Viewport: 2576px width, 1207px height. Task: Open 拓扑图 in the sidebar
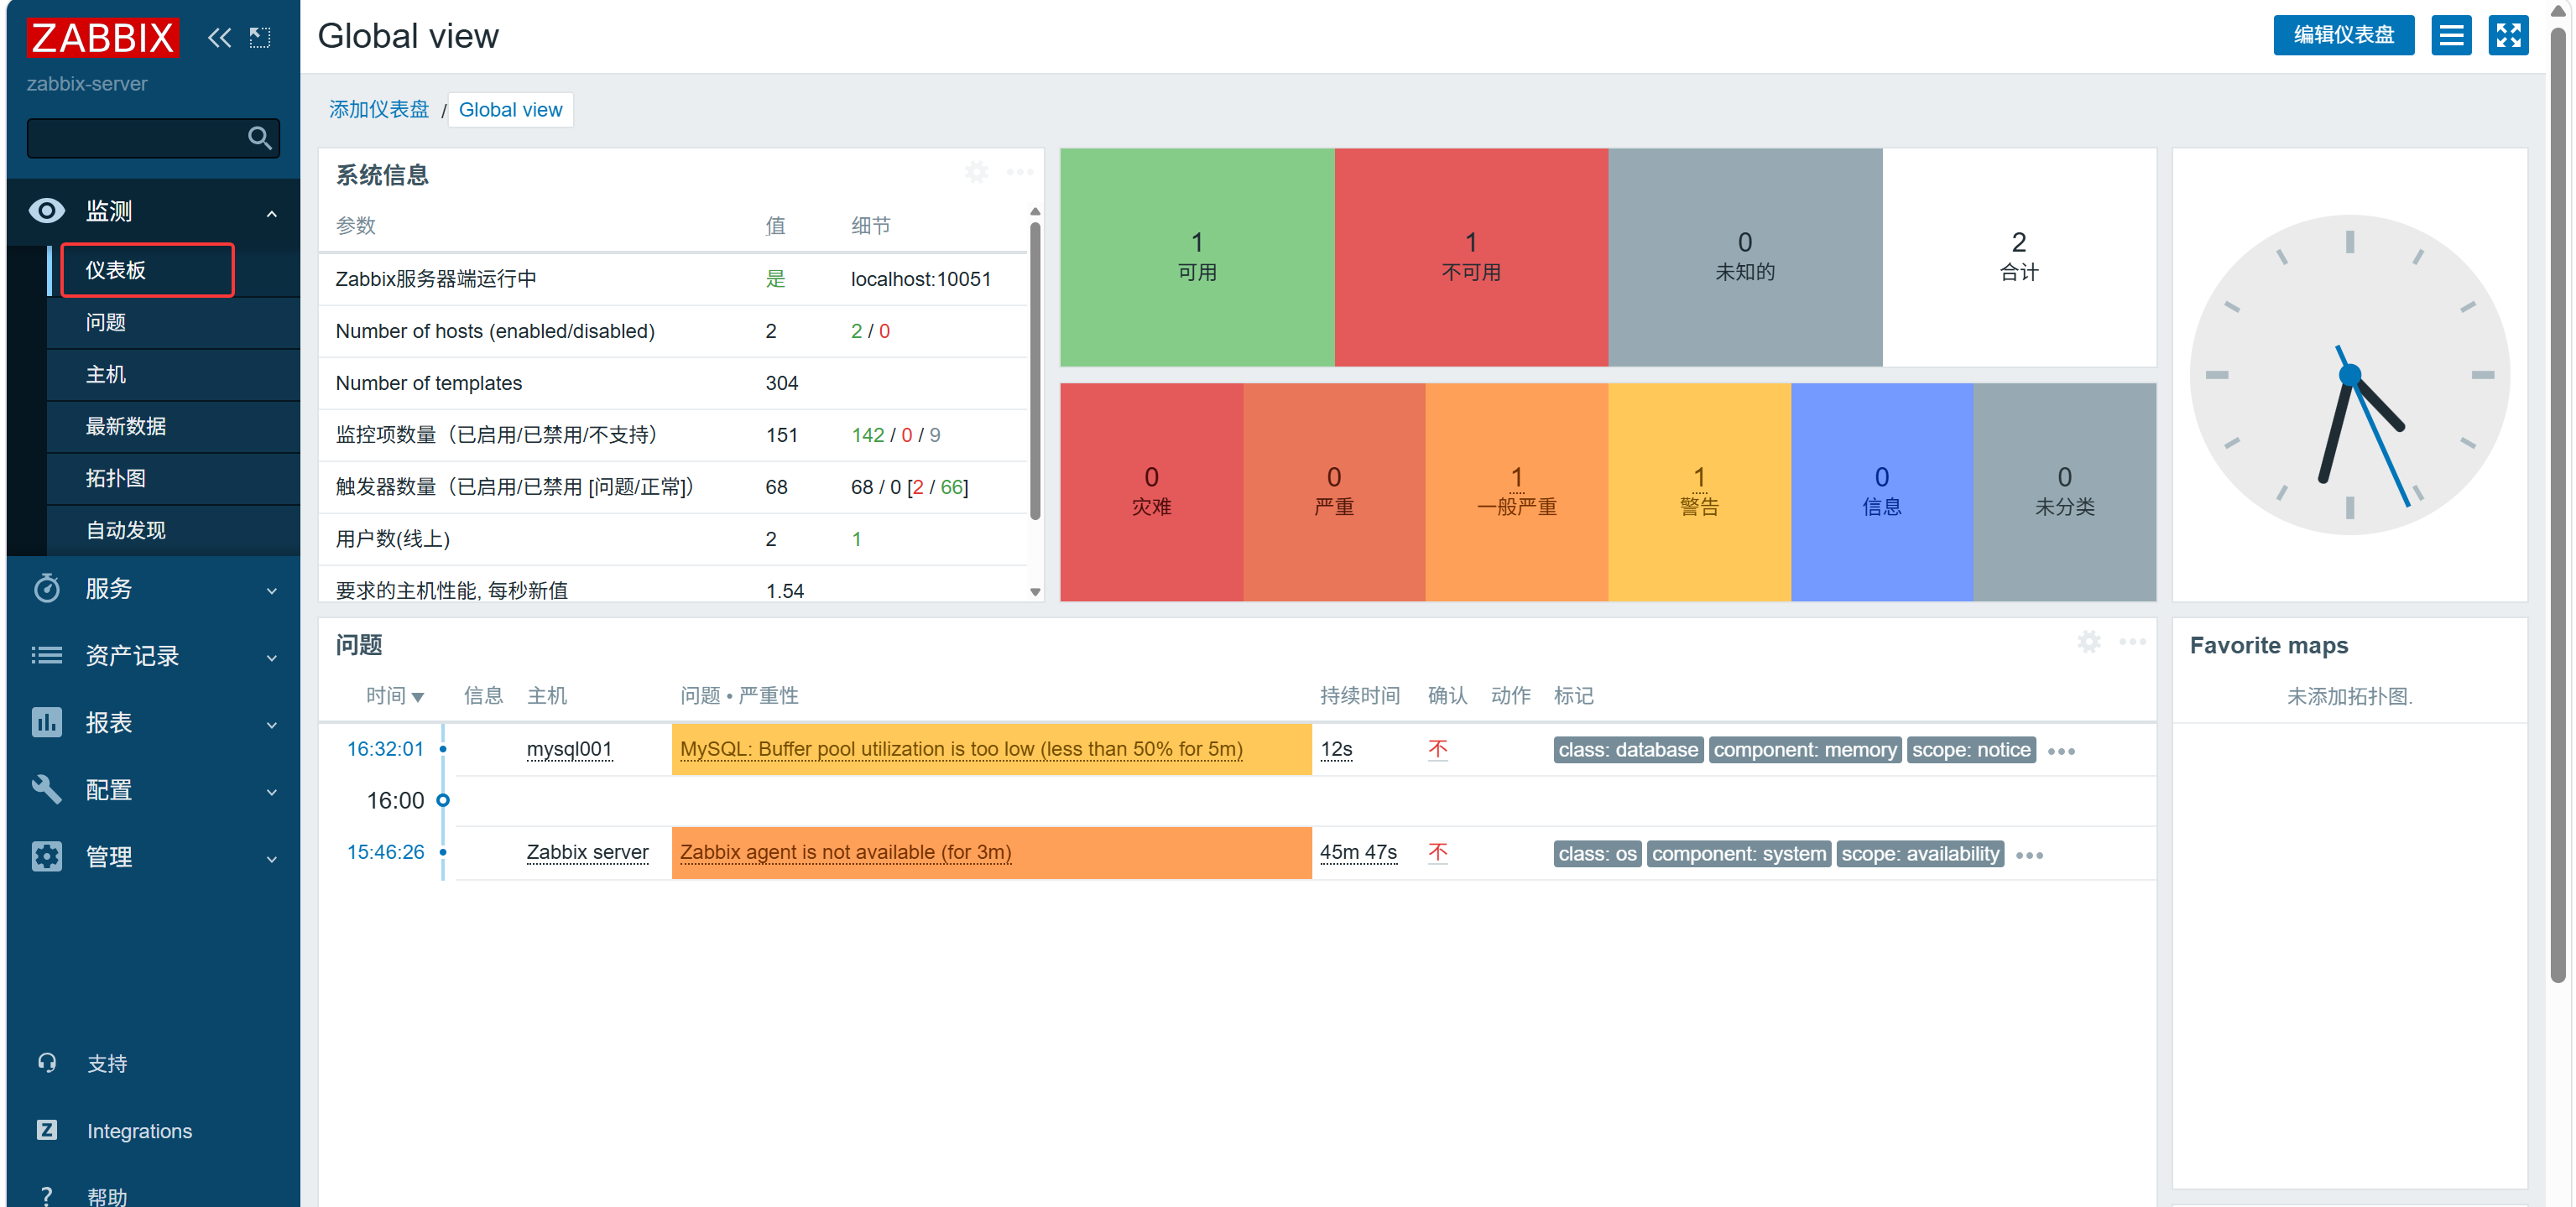(173, 478)
